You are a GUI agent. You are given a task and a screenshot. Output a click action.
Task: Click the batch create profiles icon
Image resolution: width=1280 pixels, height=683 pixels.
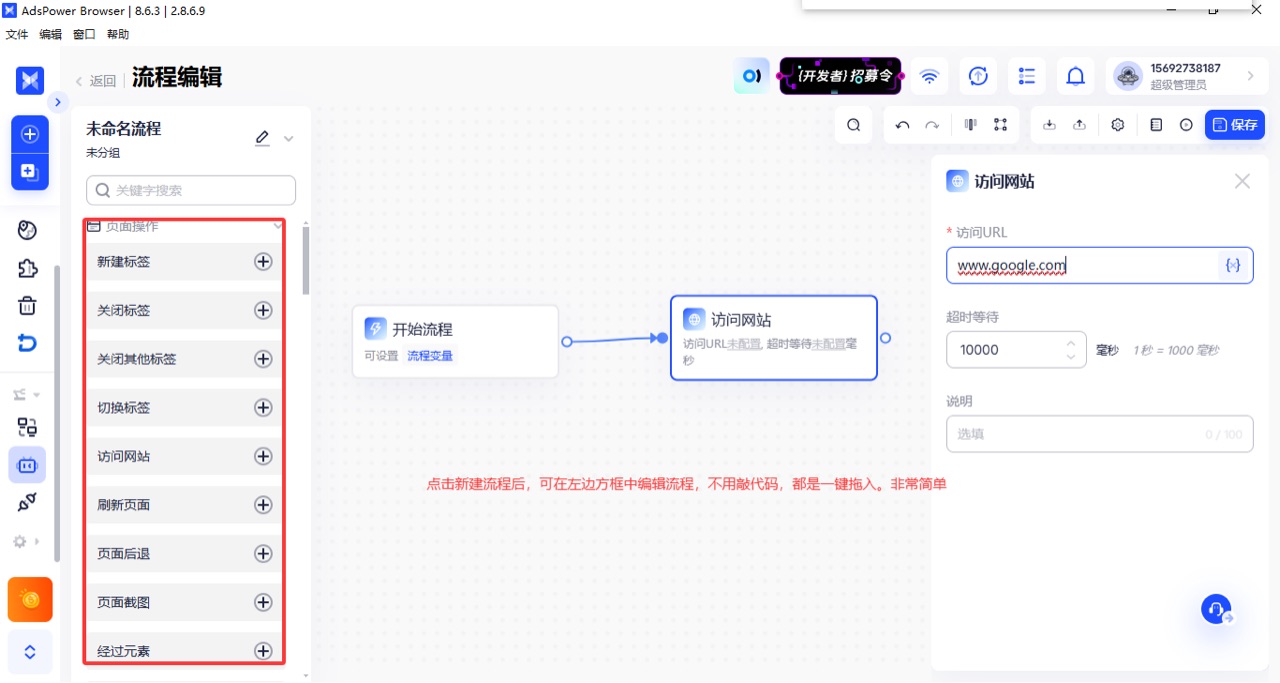[x=30, y=171]
